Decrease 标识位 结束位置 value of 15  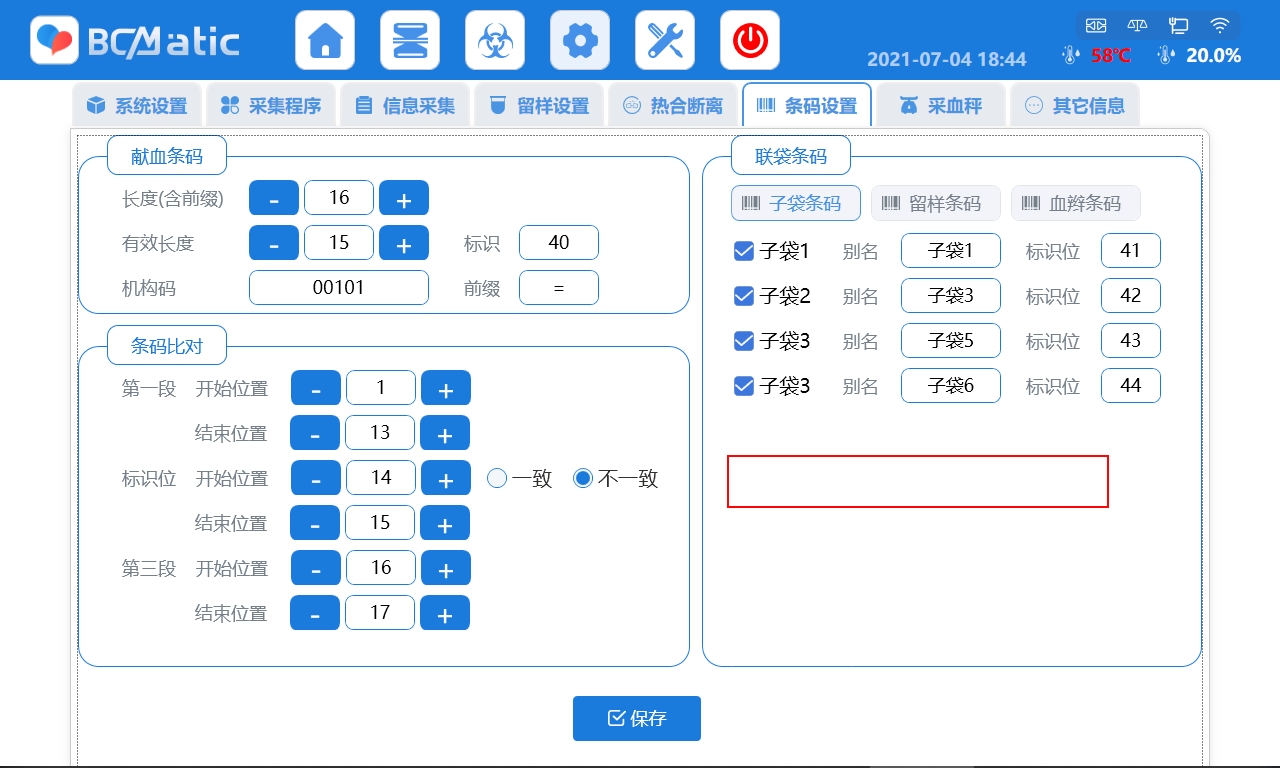coord(315,523)
